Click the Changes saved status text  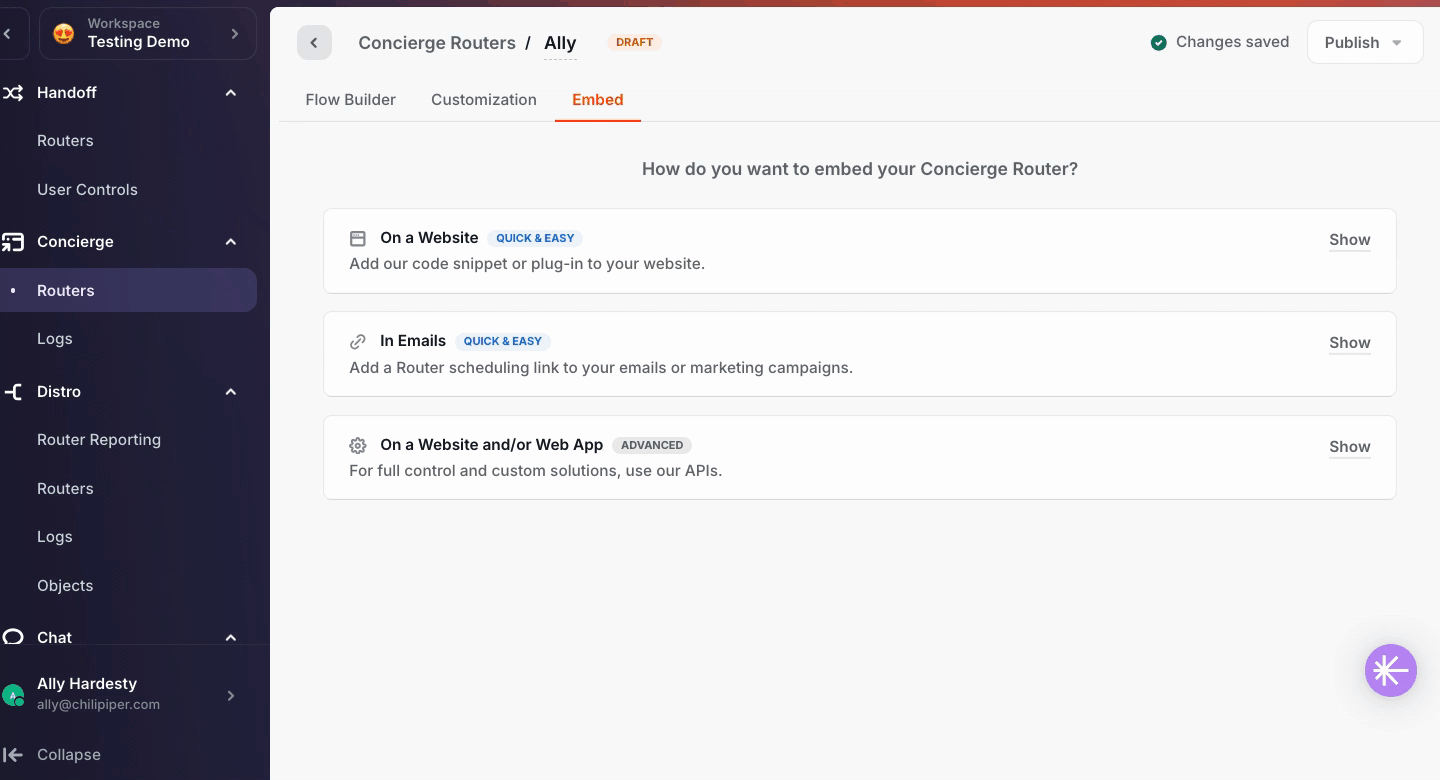[1232, 42]
